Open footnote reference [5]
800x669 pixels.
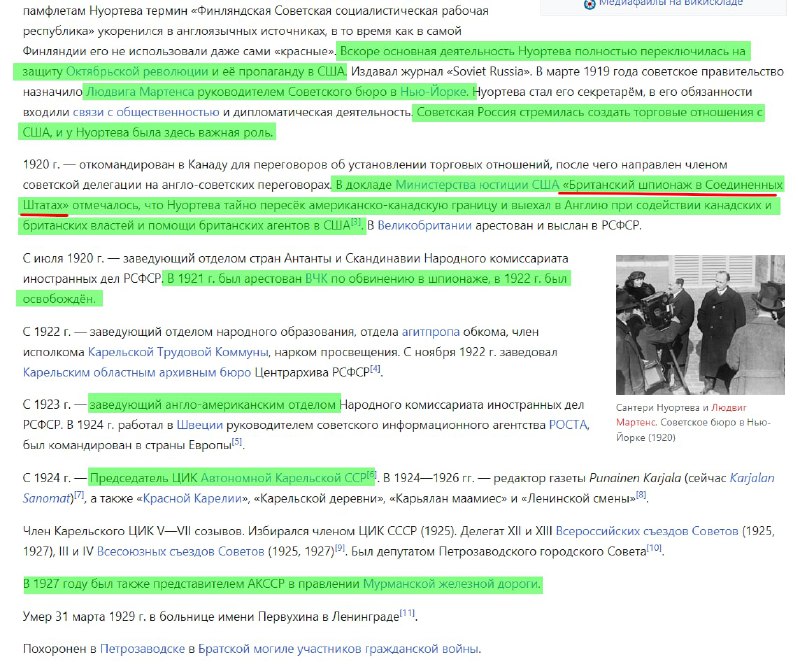(237, 442)
